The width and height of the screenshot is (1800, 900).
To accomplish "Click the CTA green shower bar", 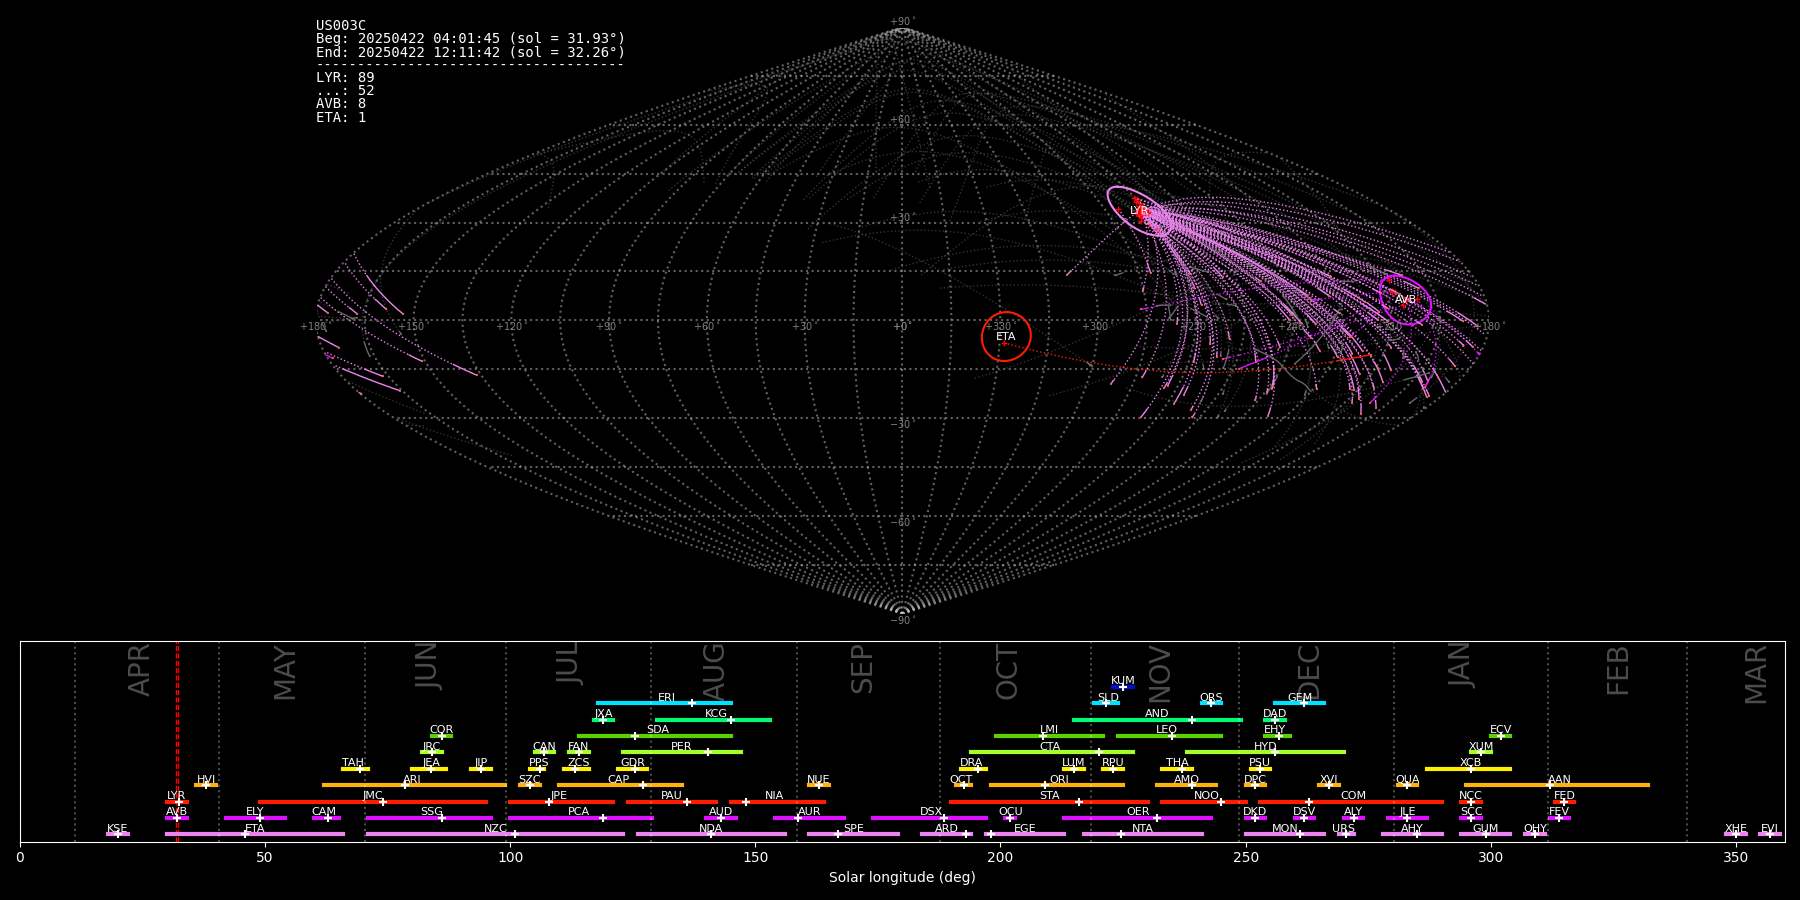I will point(1052,752).
